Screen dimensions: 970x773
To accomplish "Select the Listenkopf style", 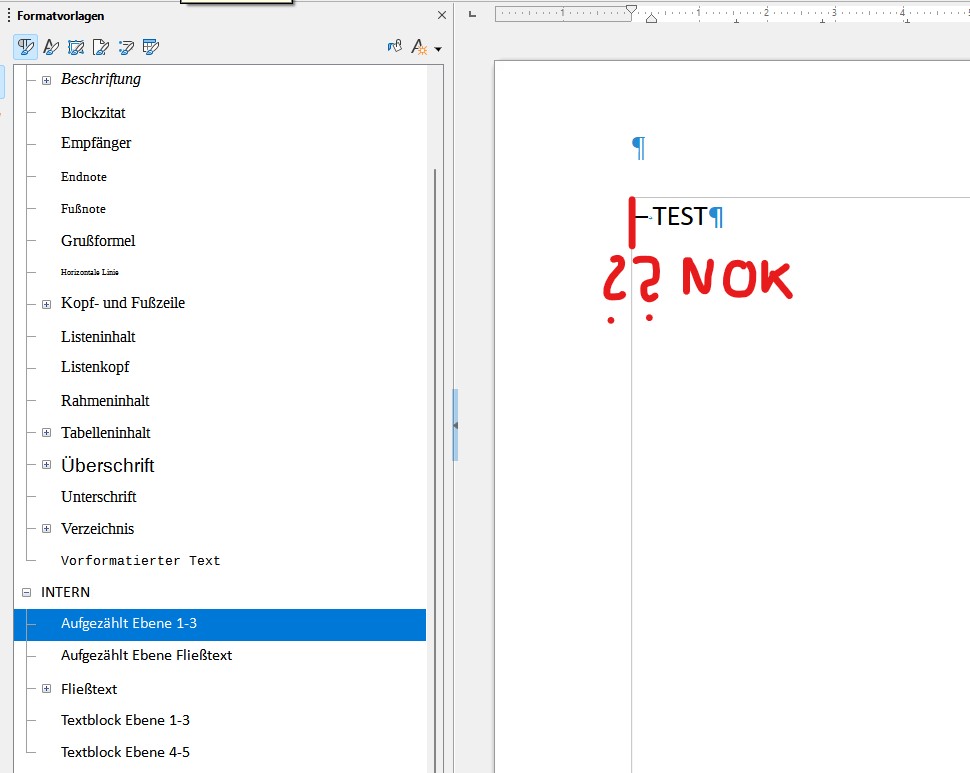I will pos(95,367).
